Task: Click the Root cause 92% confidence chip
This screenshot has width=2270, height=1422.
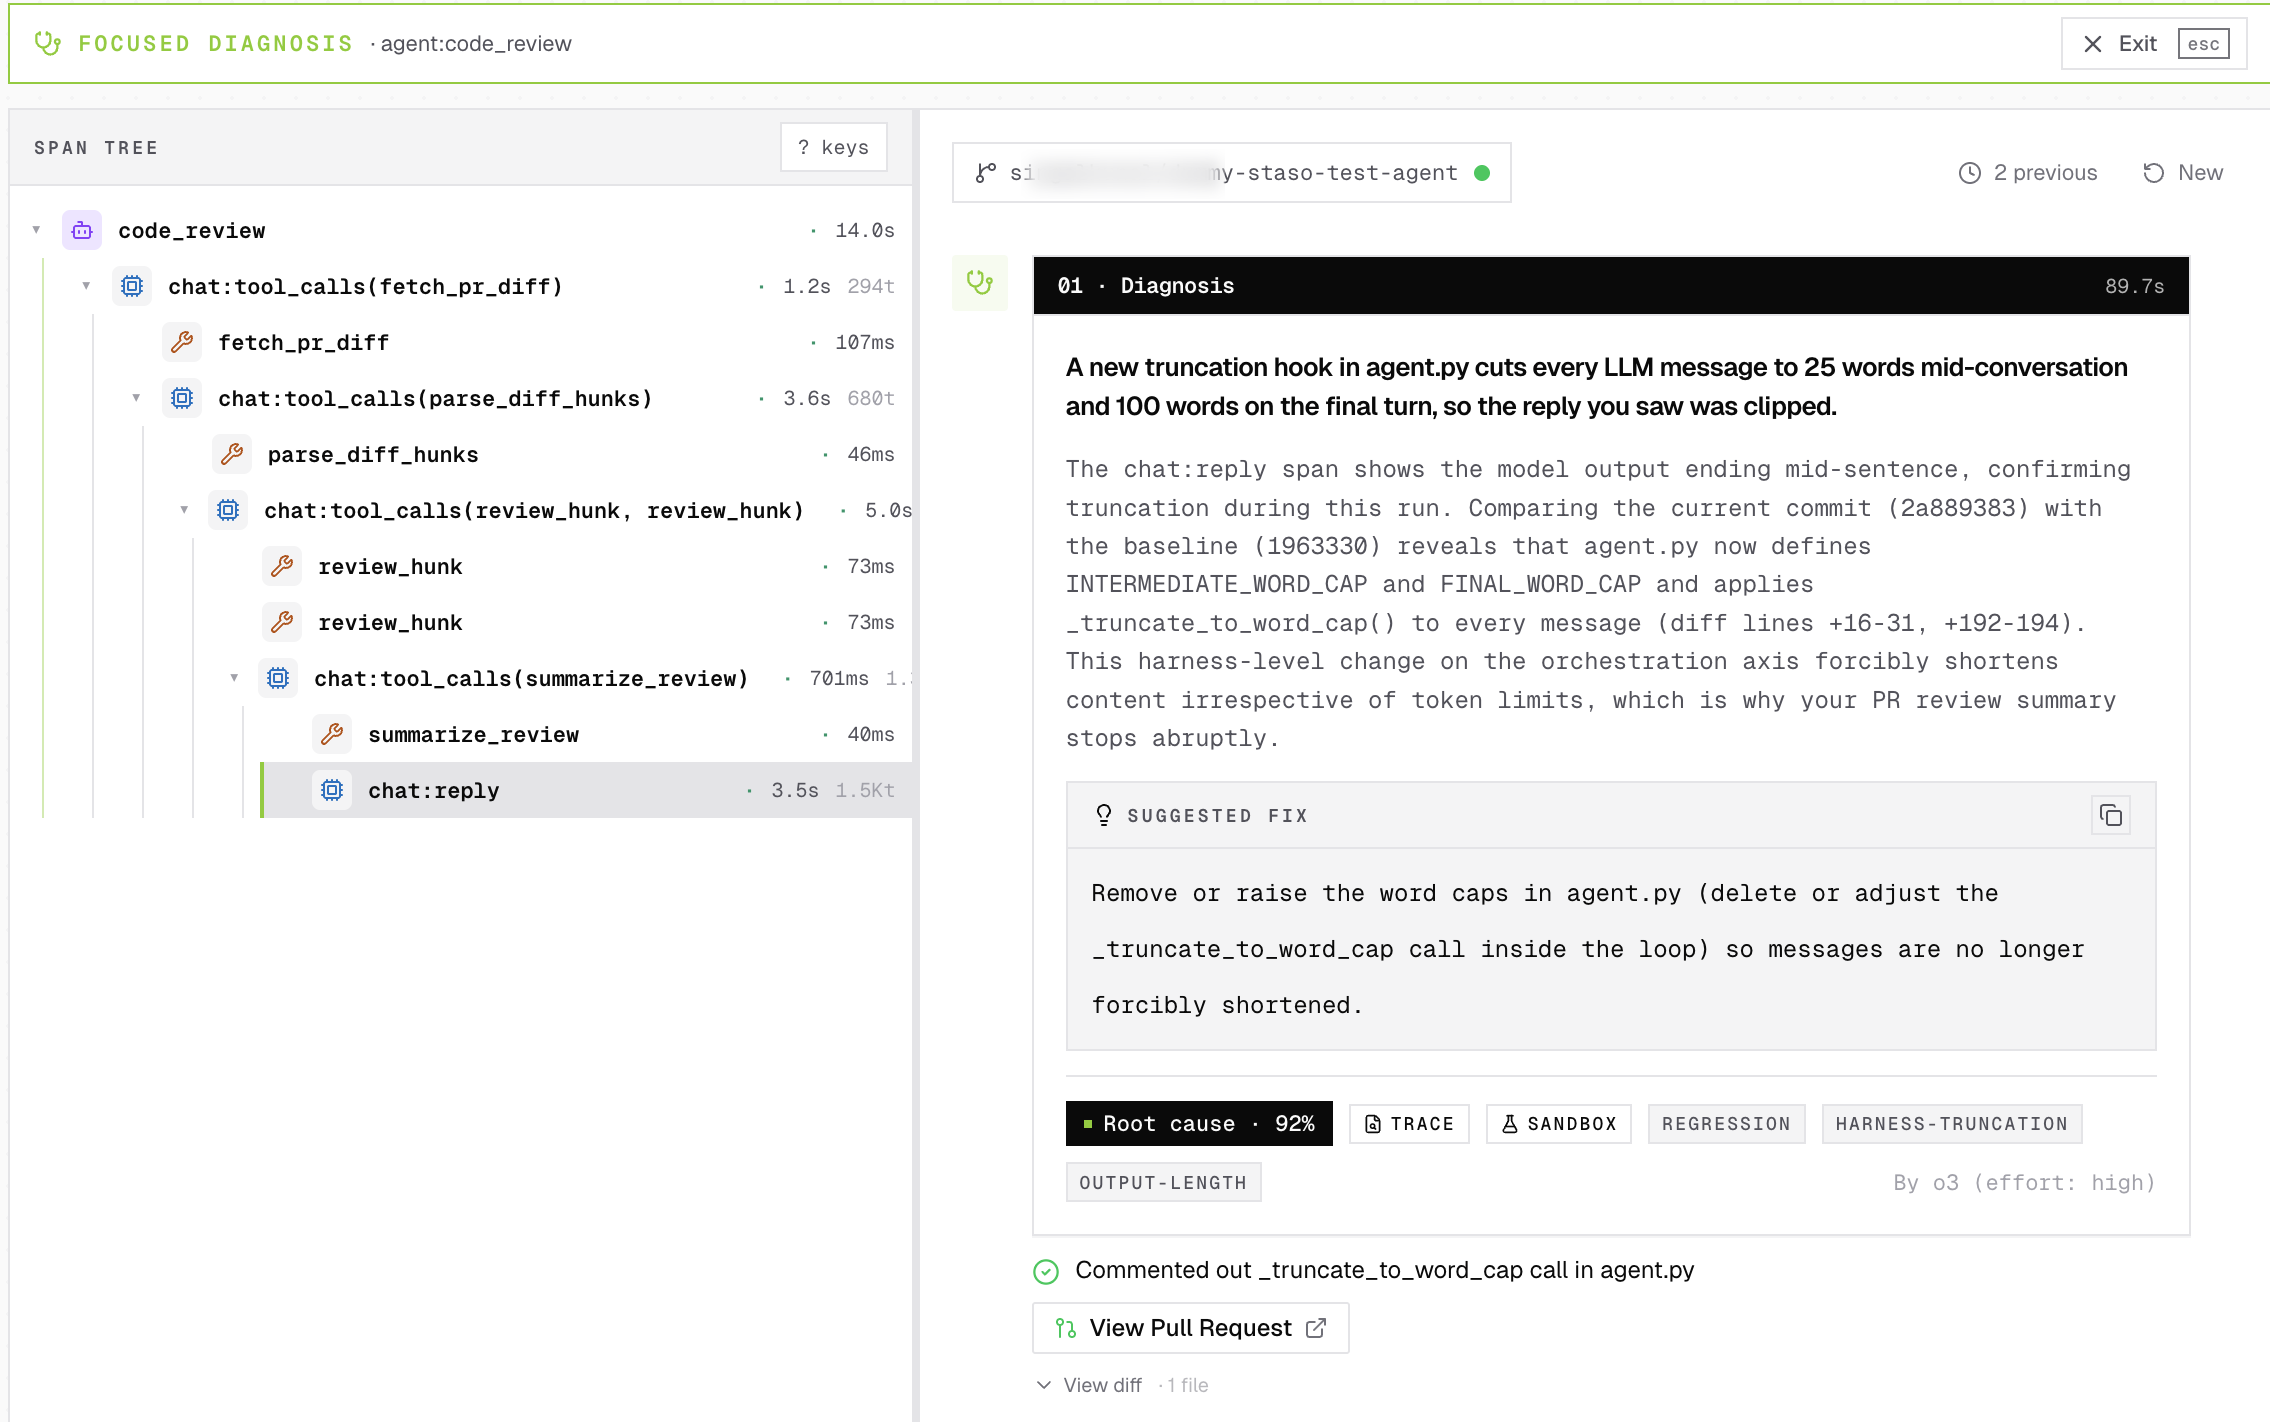Action: tap(1199, 1123)
